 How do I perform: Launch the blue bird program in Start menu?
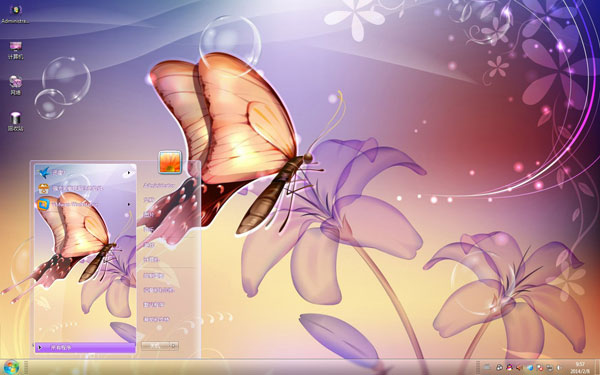pyautogui.click(x=85, y=173)
